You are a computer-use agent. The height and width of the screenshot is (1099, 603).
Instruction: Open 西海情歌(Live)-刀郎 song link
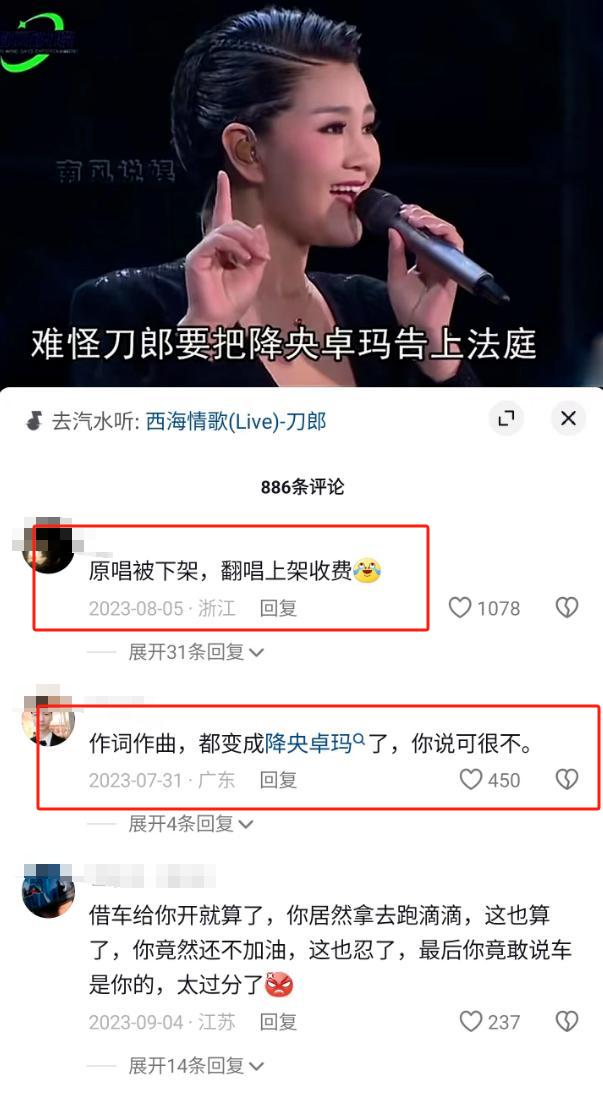pyautogui.click(x=236, y=421)
